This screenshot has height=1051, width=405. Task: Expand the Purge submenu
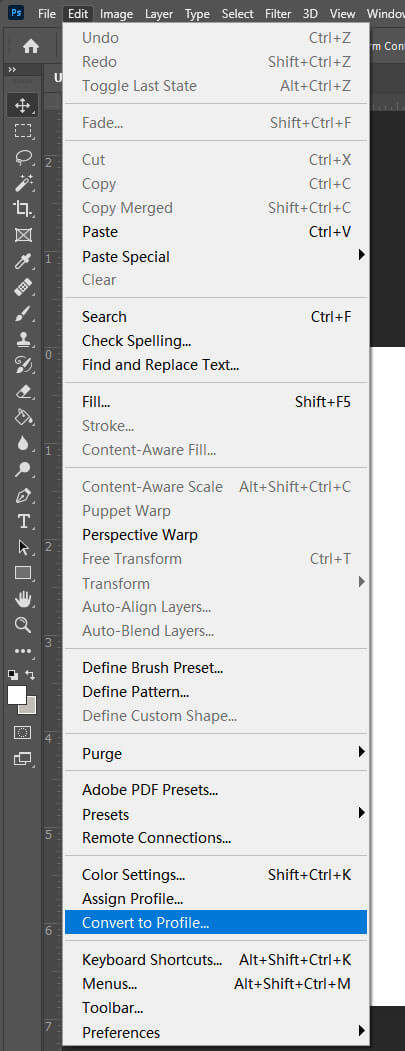click(x=216, y=753)
